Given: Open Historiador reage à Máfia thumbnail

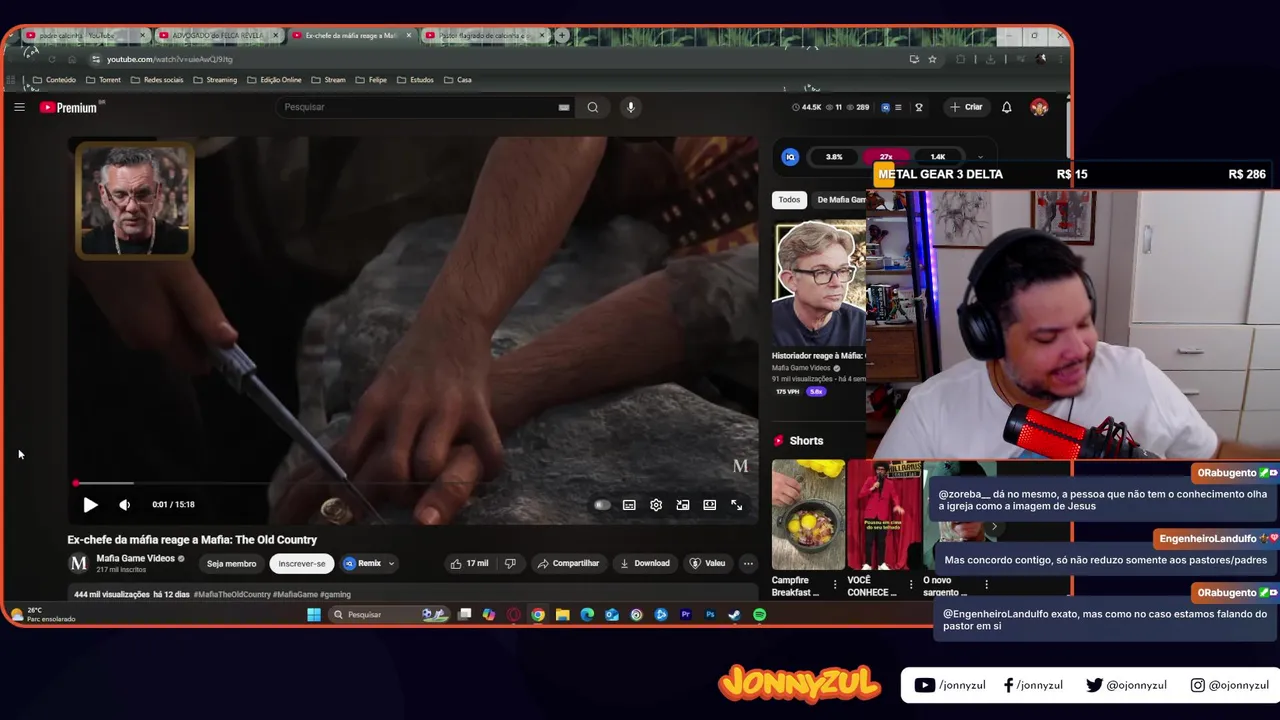Looking at the screenshot, I should pos(819,283).
